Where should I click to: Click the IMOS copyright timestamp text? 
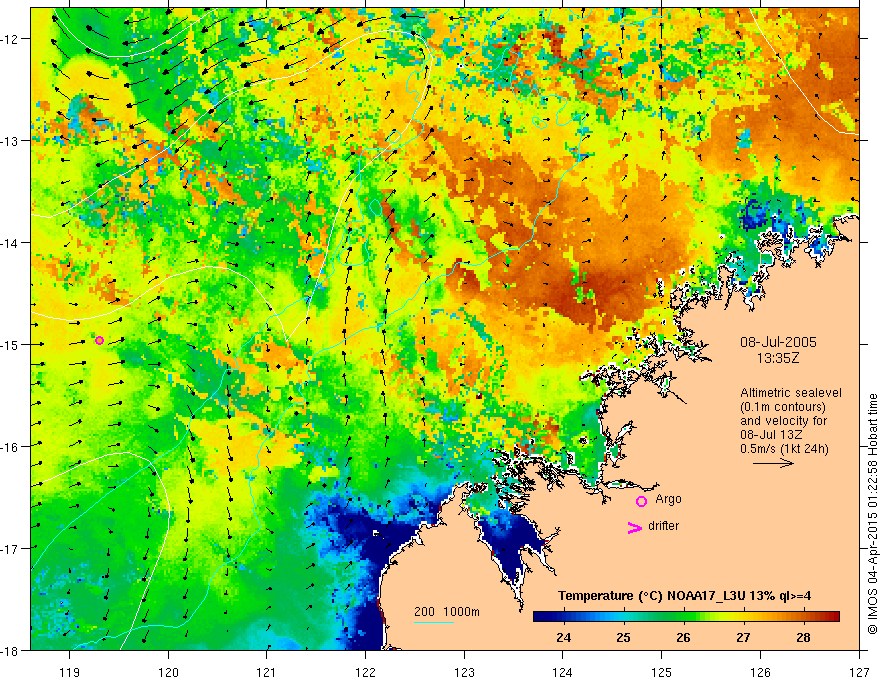pos(872,513)
